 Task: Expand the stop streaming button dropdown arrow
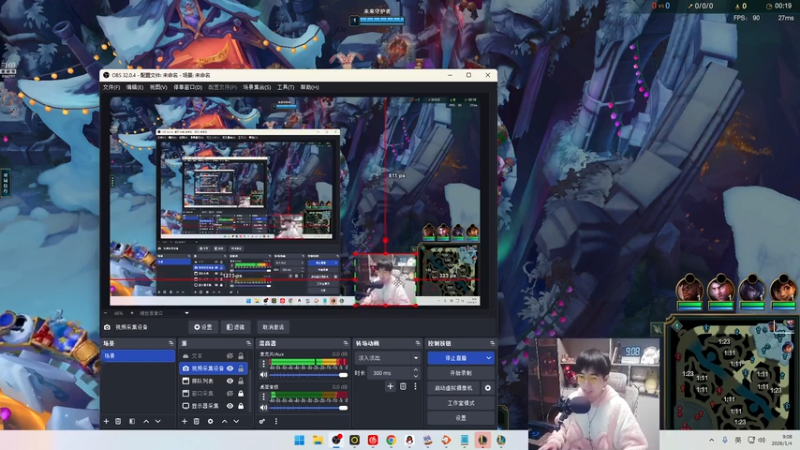[x=489, y=358]
